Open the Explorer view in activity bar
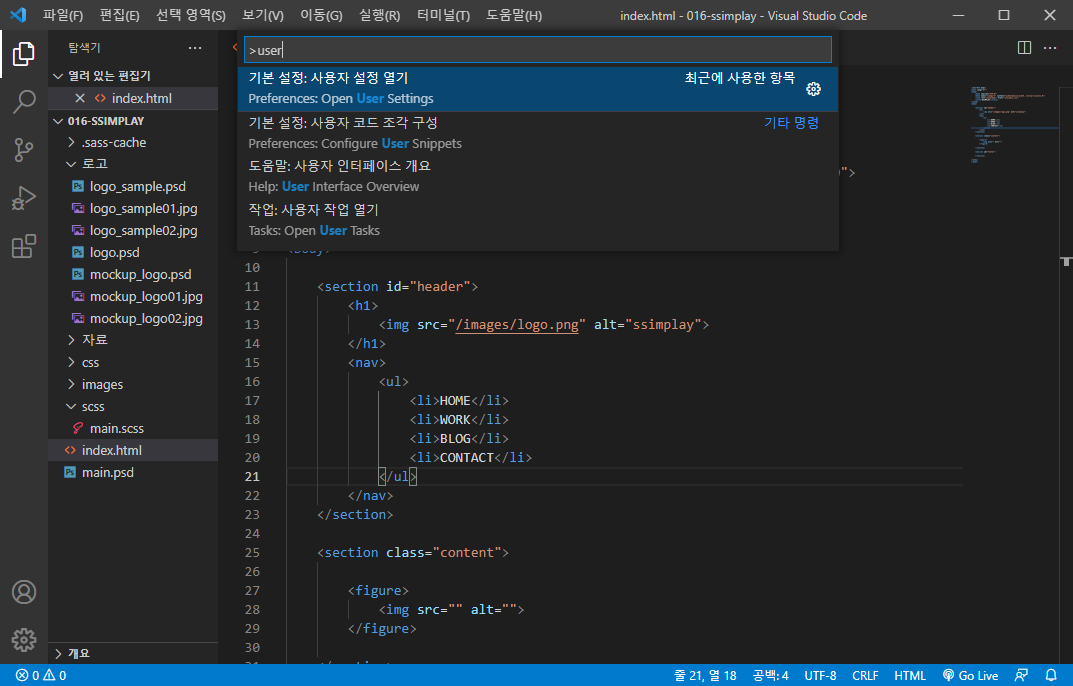Screen dimensions: 1073x686 [23, 53]
